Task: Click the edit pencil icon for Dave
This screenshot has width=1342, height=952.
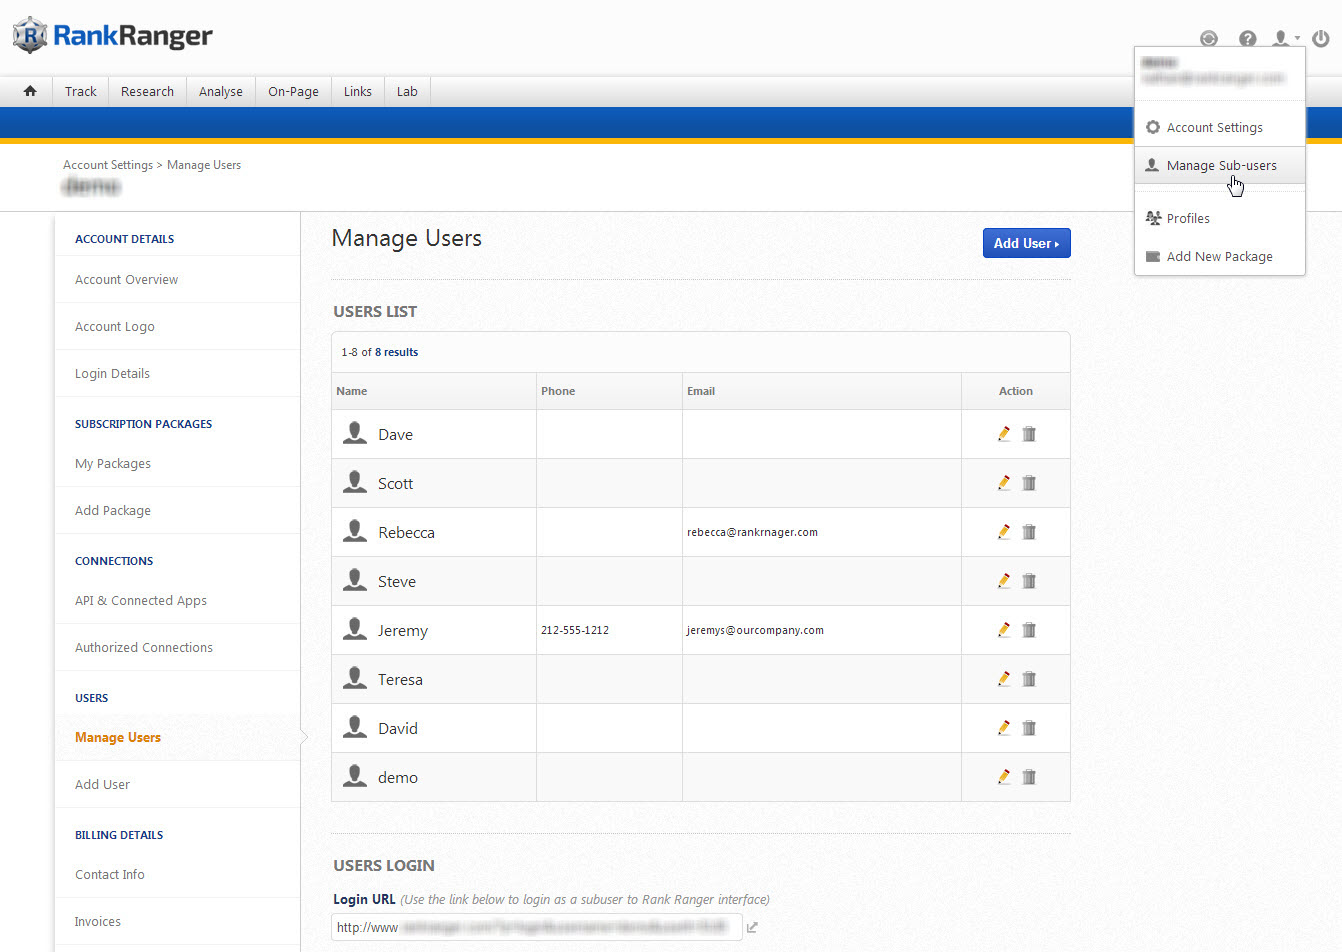Action: click(x=1004, y=434)
